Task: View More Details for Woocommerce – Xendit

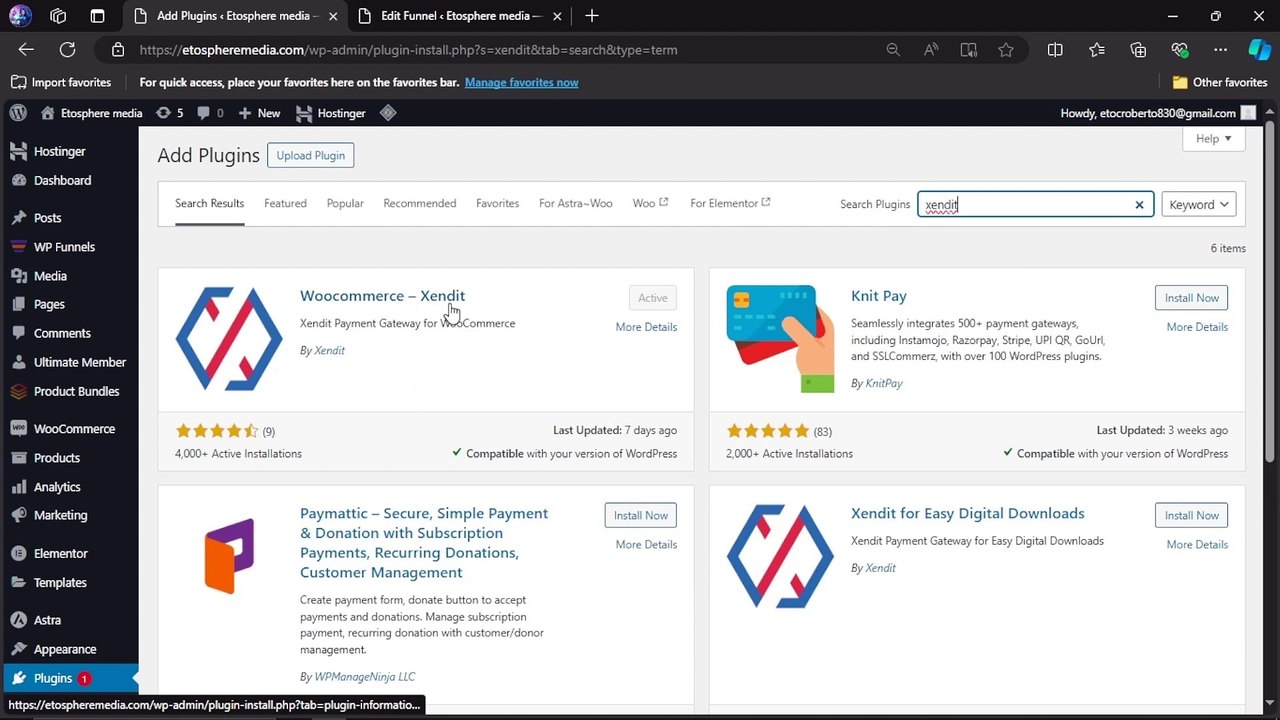Action: coord(646,327)
